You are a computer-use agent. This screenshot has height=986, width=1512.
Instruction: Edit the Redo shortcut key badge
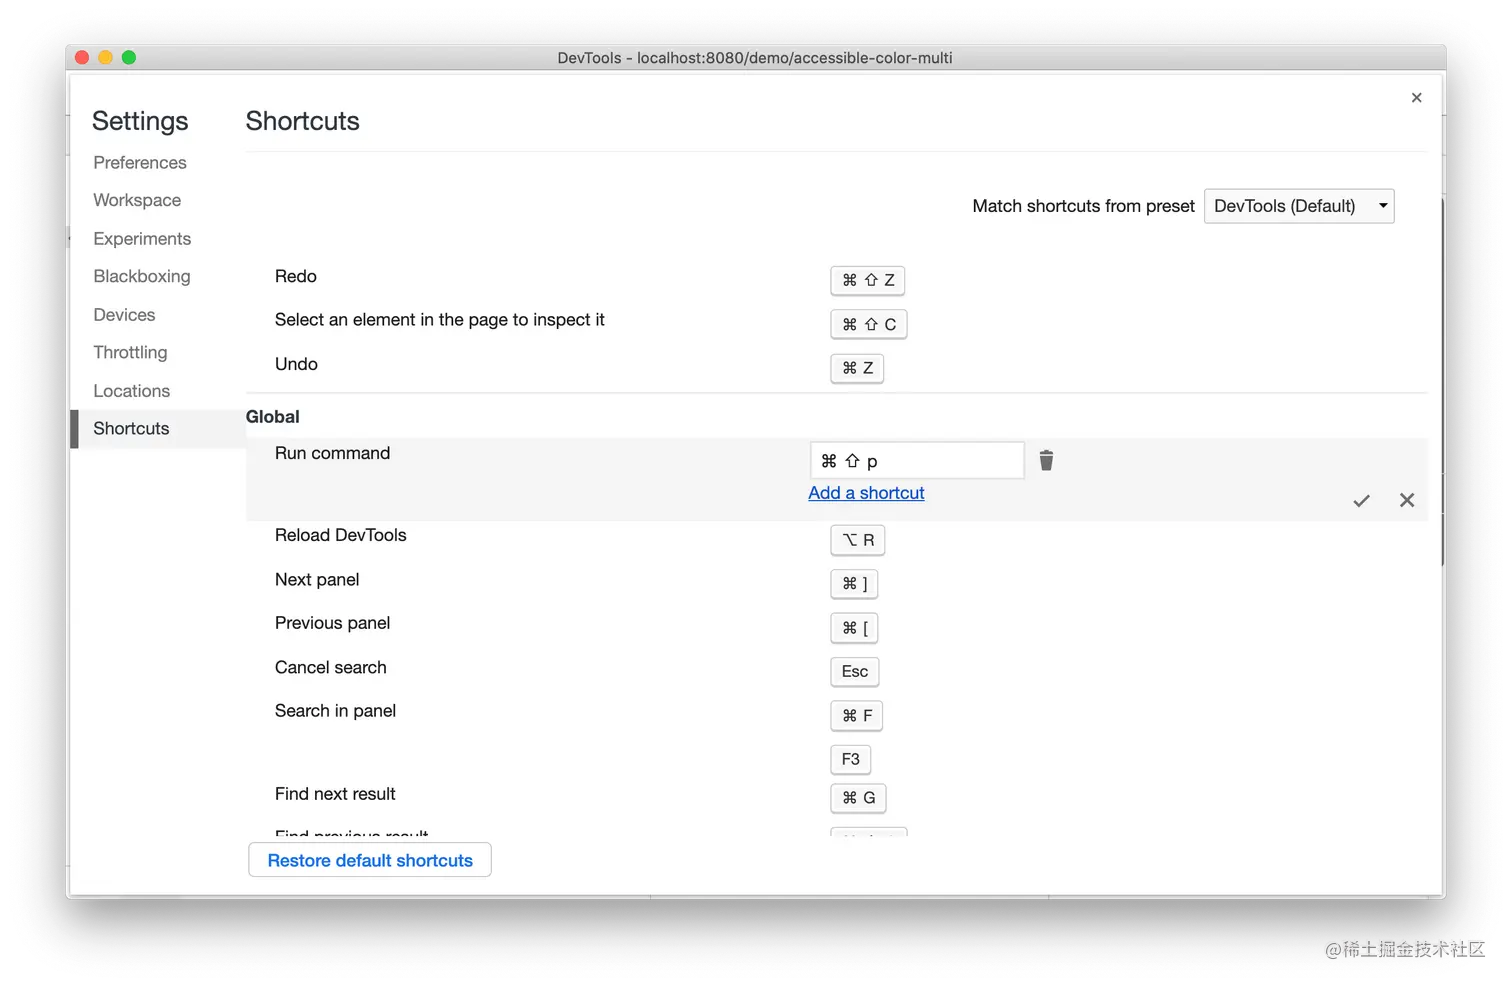point(867,280)
